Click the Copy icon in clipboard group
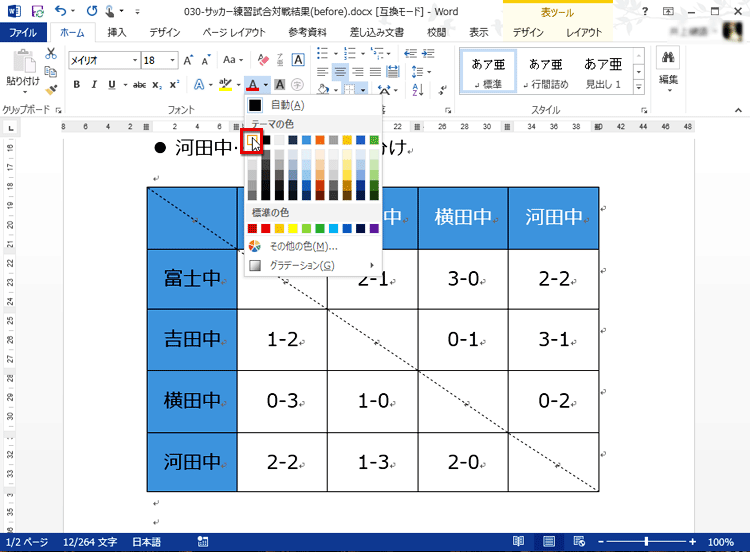 pos(51,72)
